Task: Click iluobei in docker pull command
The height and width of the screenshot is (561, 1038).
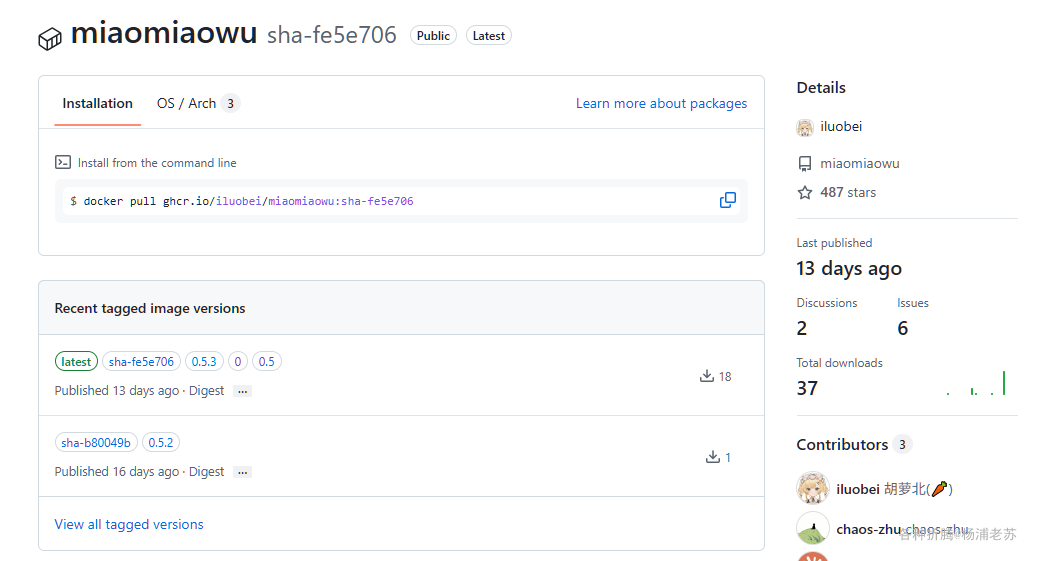Action: [x=238, y=201]
